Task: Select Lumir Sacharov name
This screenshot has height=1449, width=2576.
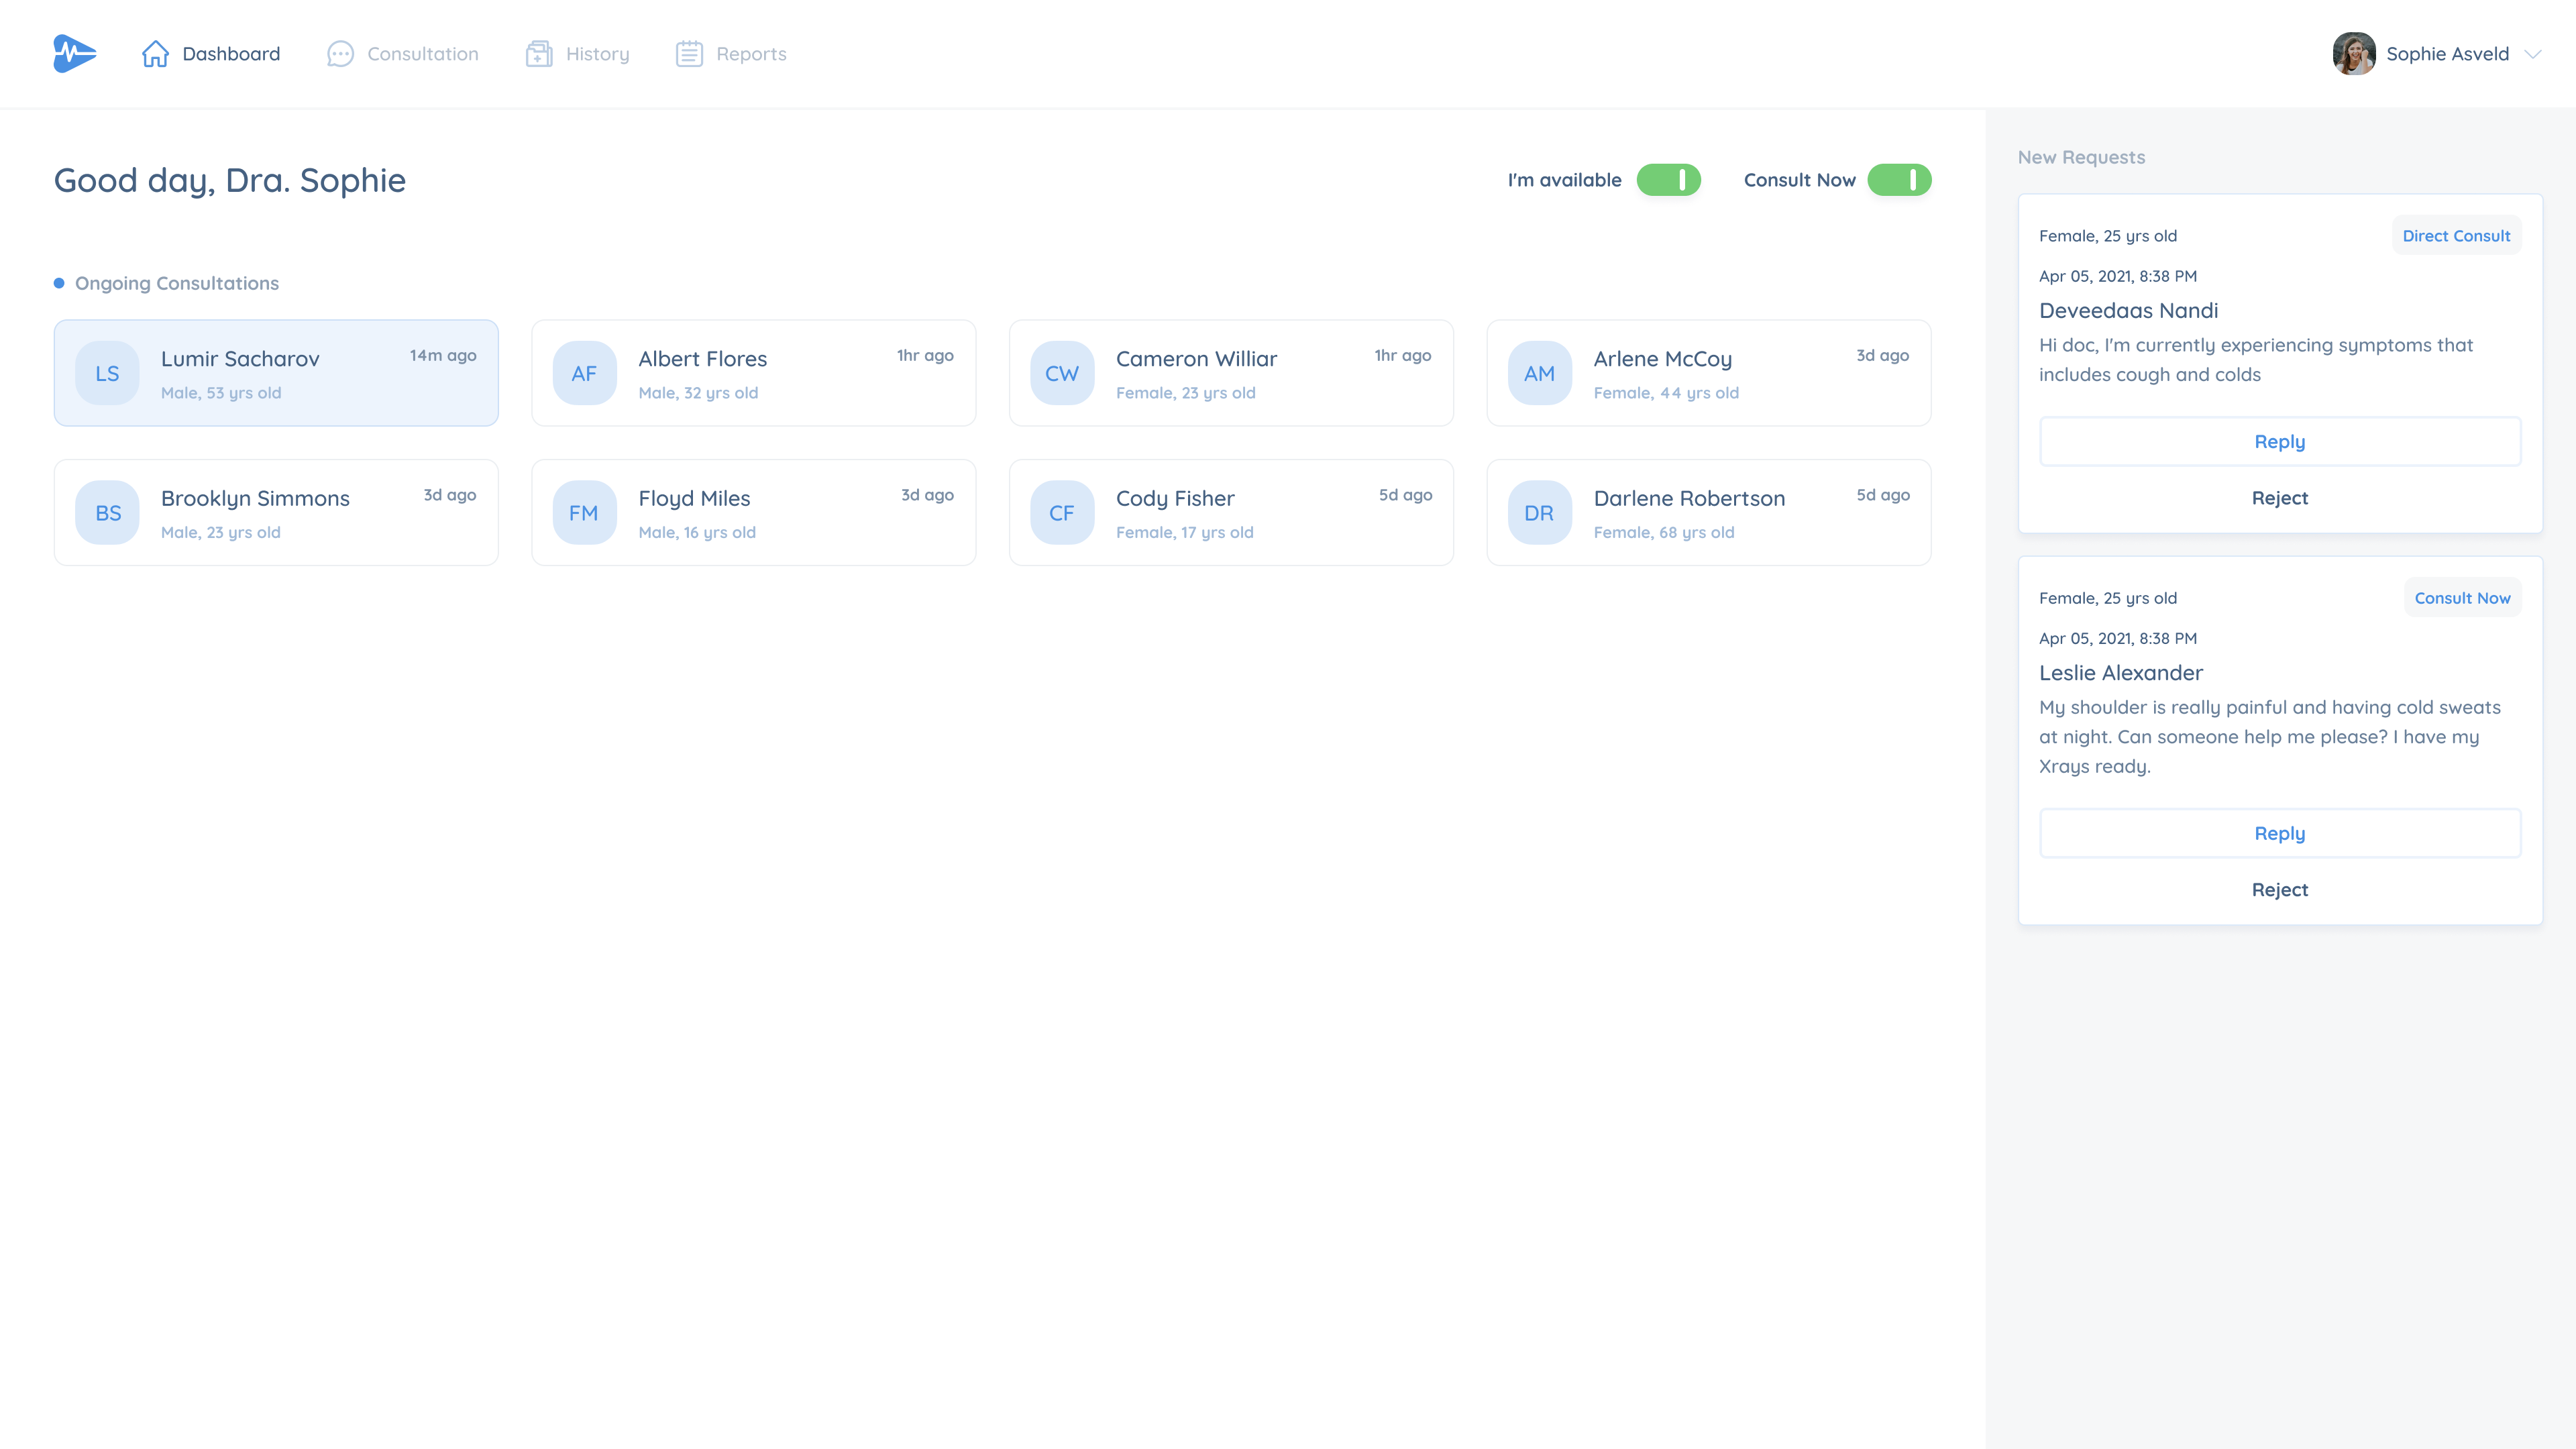Action: [x=240, y=359]
